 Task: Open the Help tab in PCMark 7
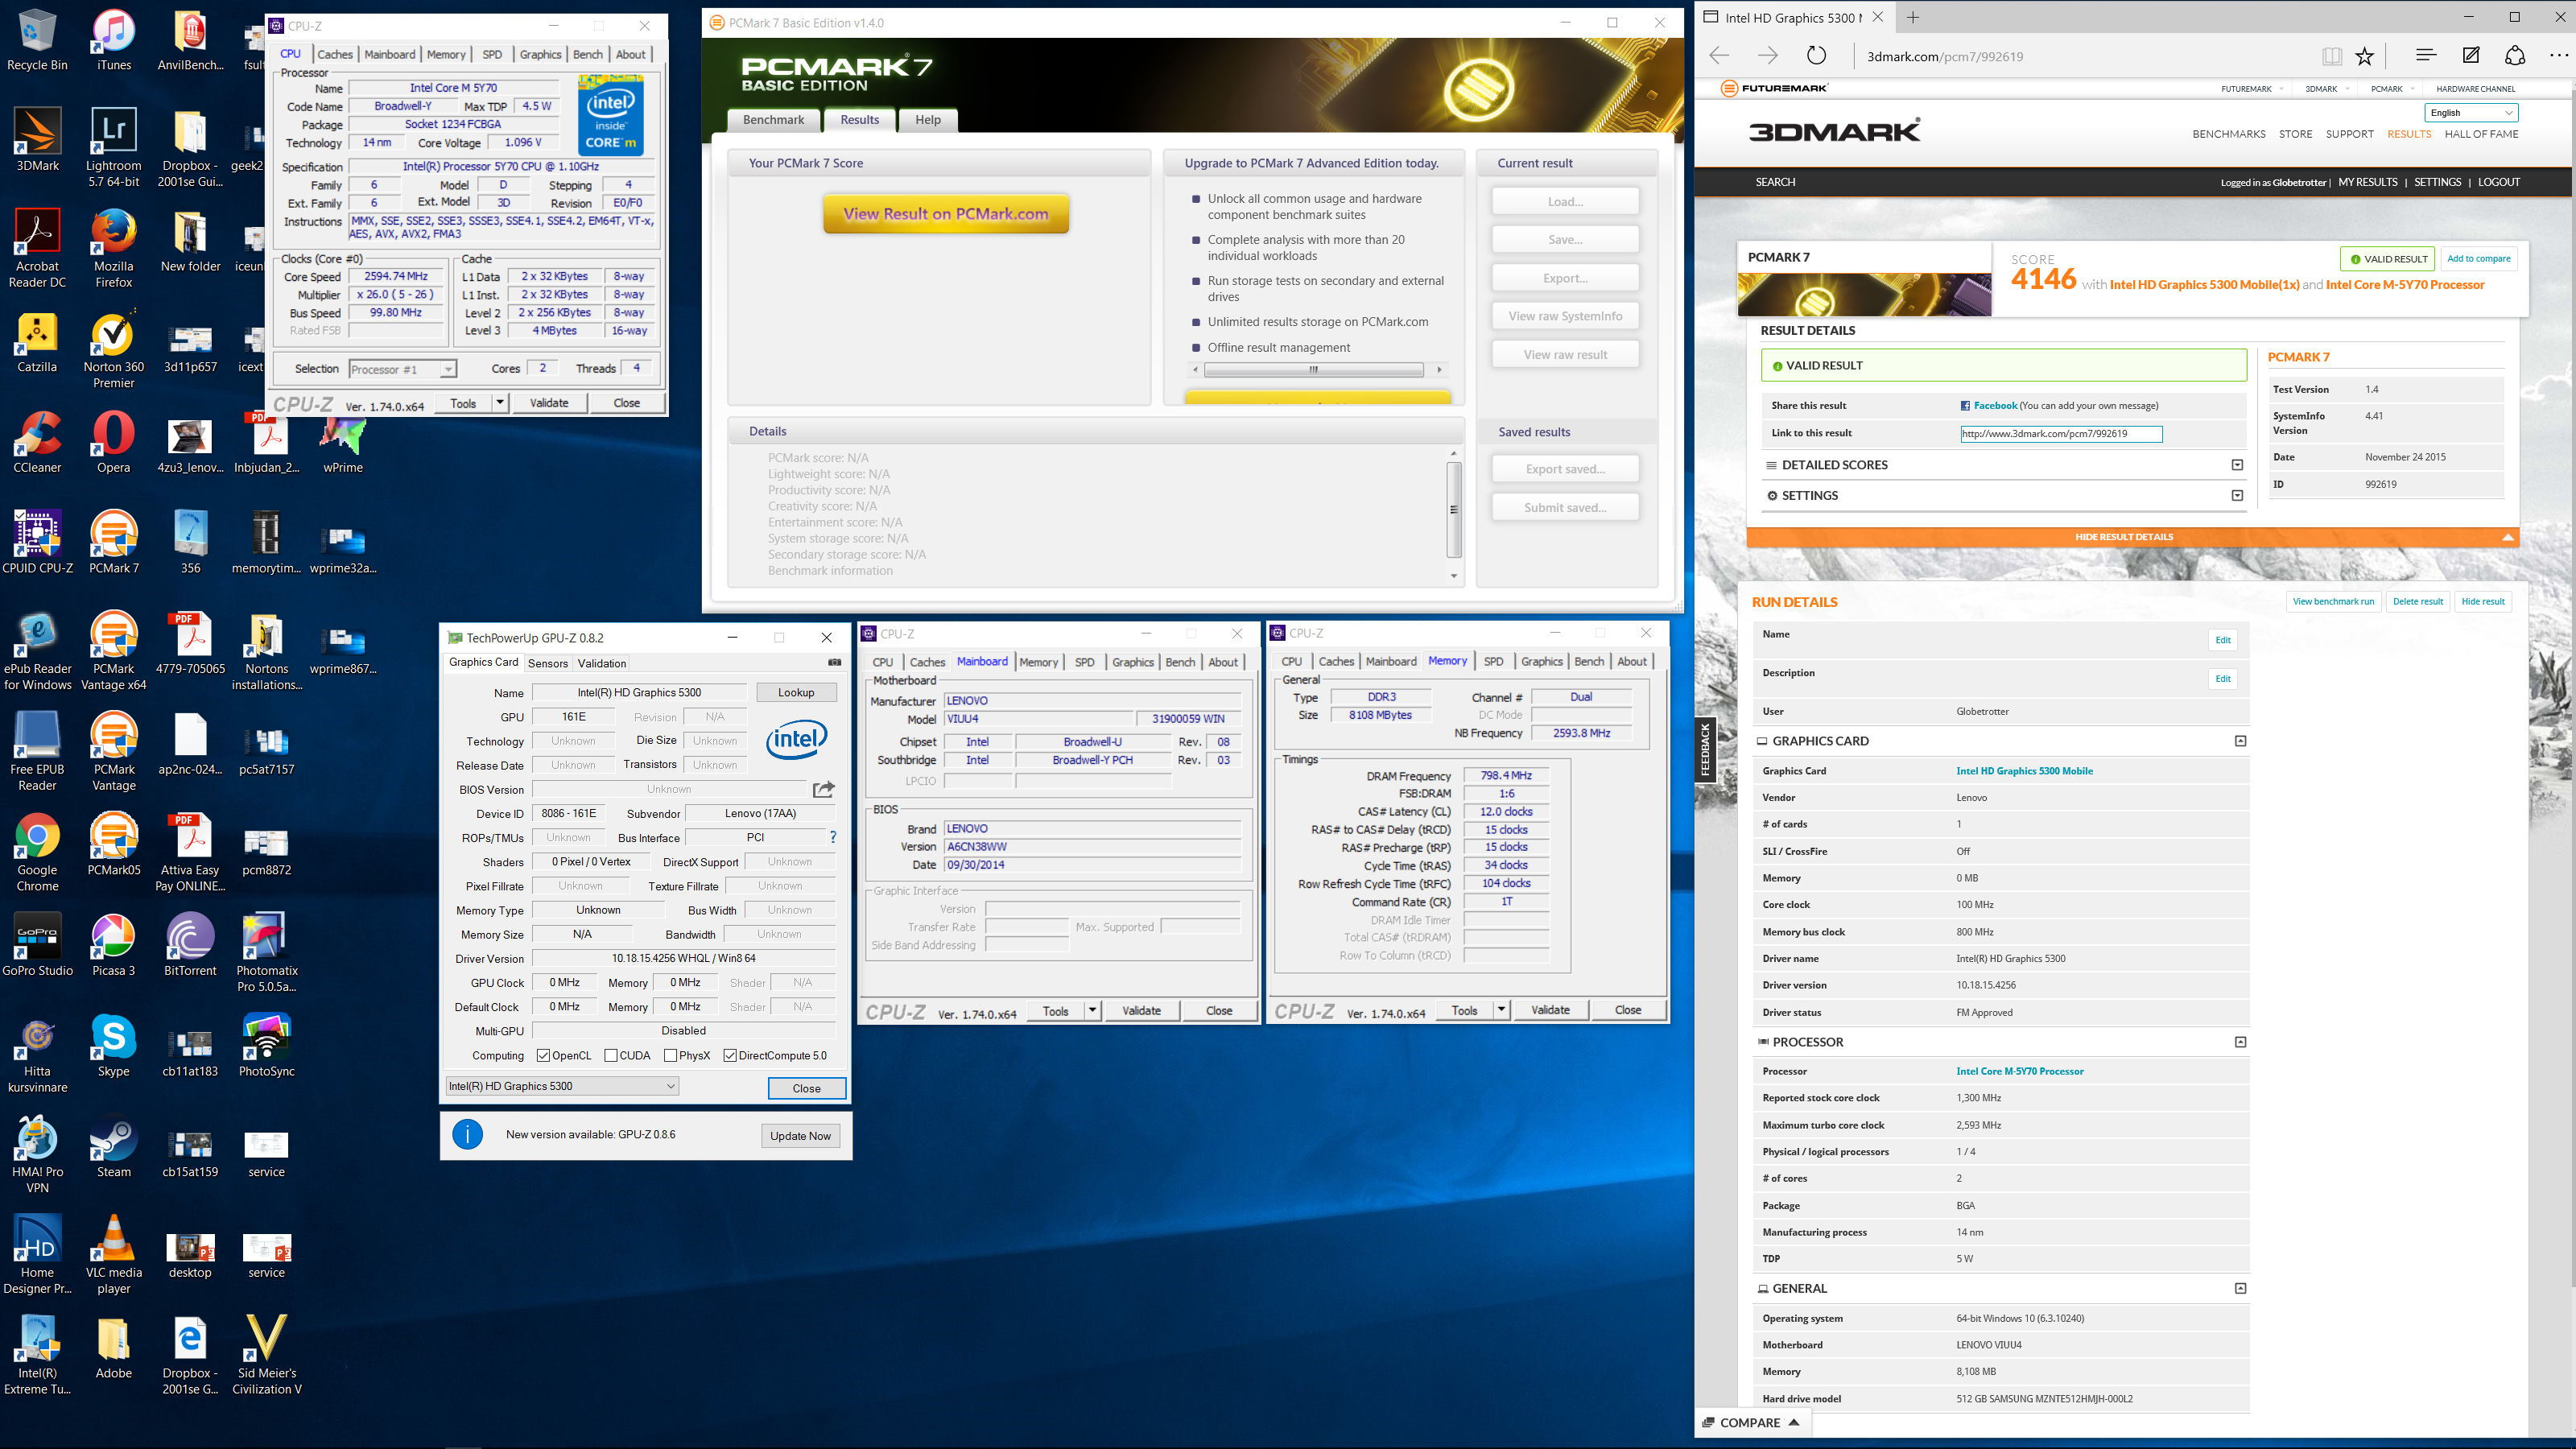point(927,120)
